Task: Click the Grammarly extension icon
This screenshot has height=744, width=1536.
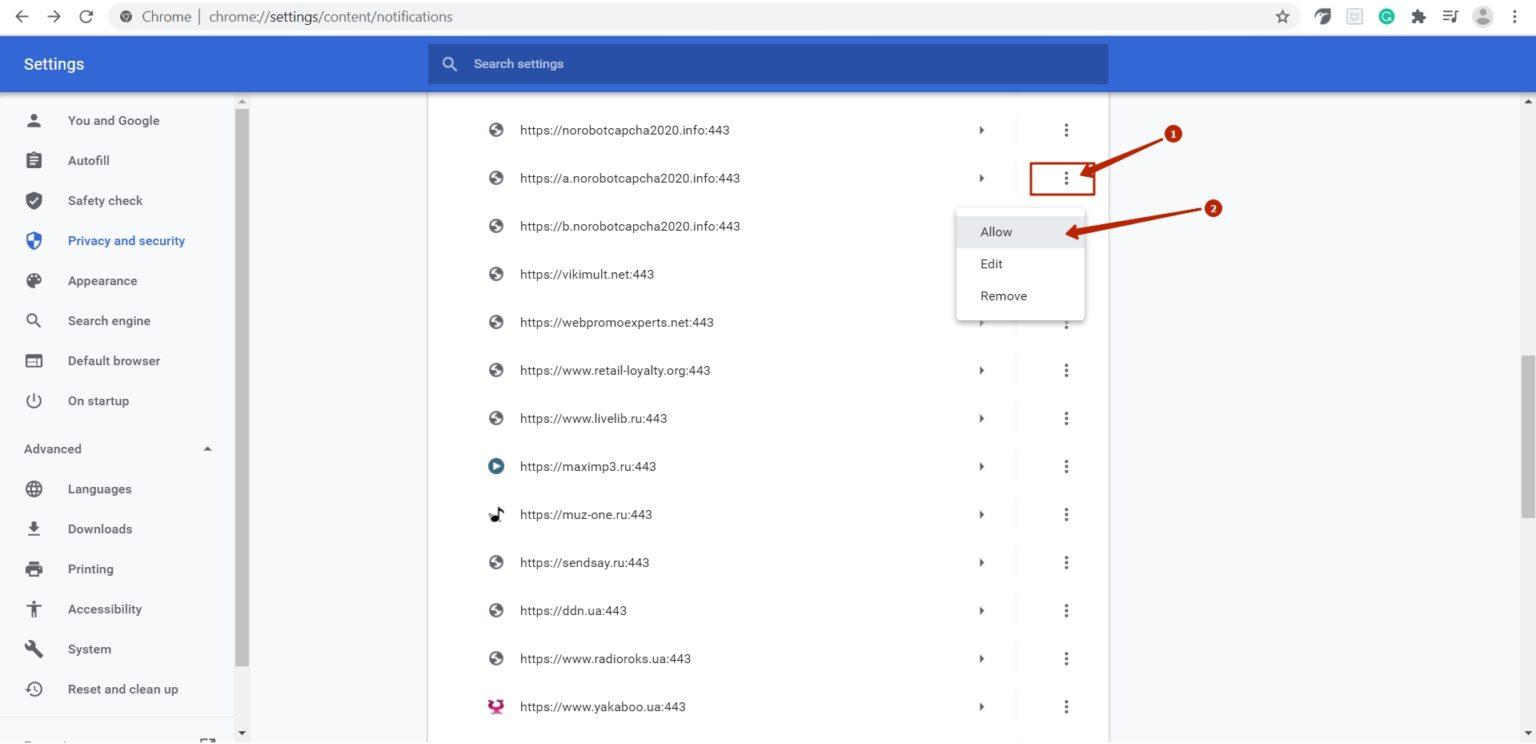Action: [1386, 17]
